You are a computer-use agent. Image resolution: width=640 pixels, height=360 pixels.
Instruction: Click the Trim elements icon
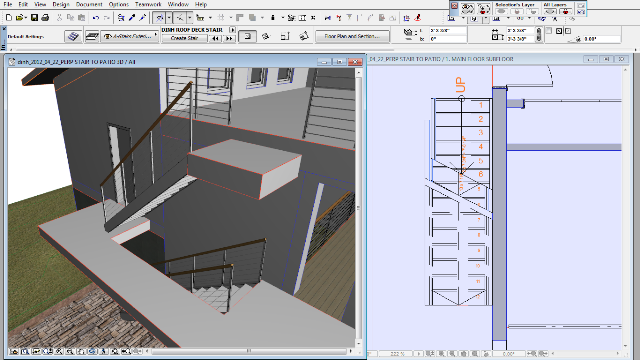point(240,18)
